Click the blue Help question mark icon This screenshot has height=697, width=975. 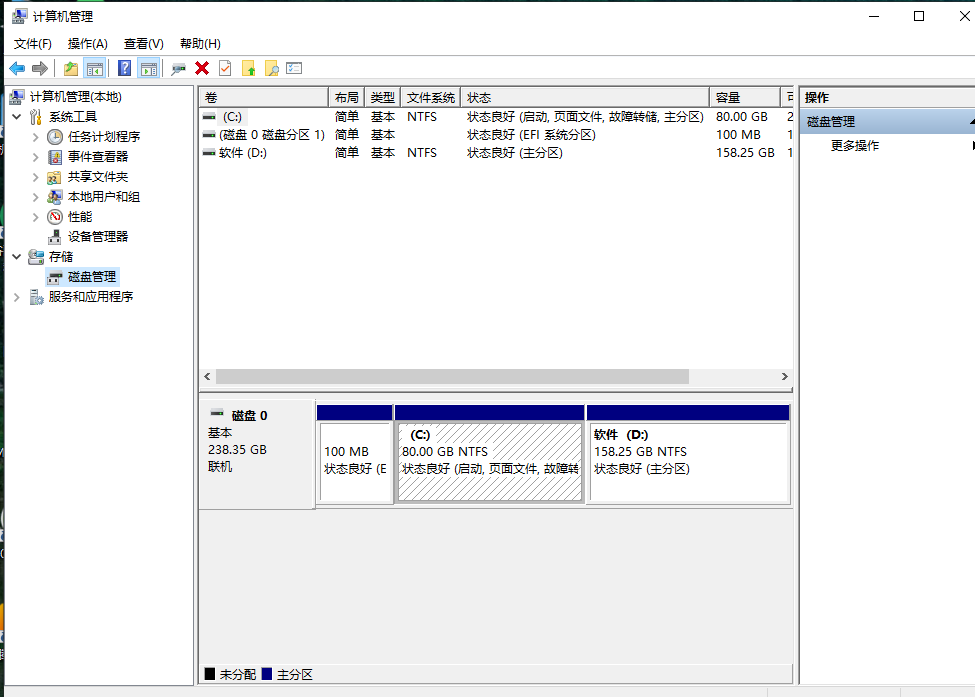pos(124,68)
